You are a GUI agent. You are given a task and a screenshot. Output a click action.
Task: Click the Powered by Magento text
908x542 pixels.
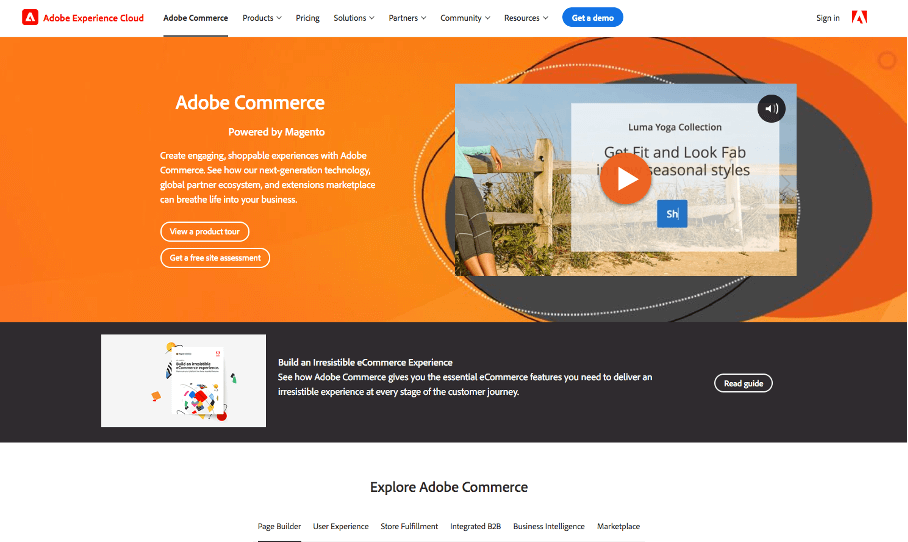click(276, 132)
